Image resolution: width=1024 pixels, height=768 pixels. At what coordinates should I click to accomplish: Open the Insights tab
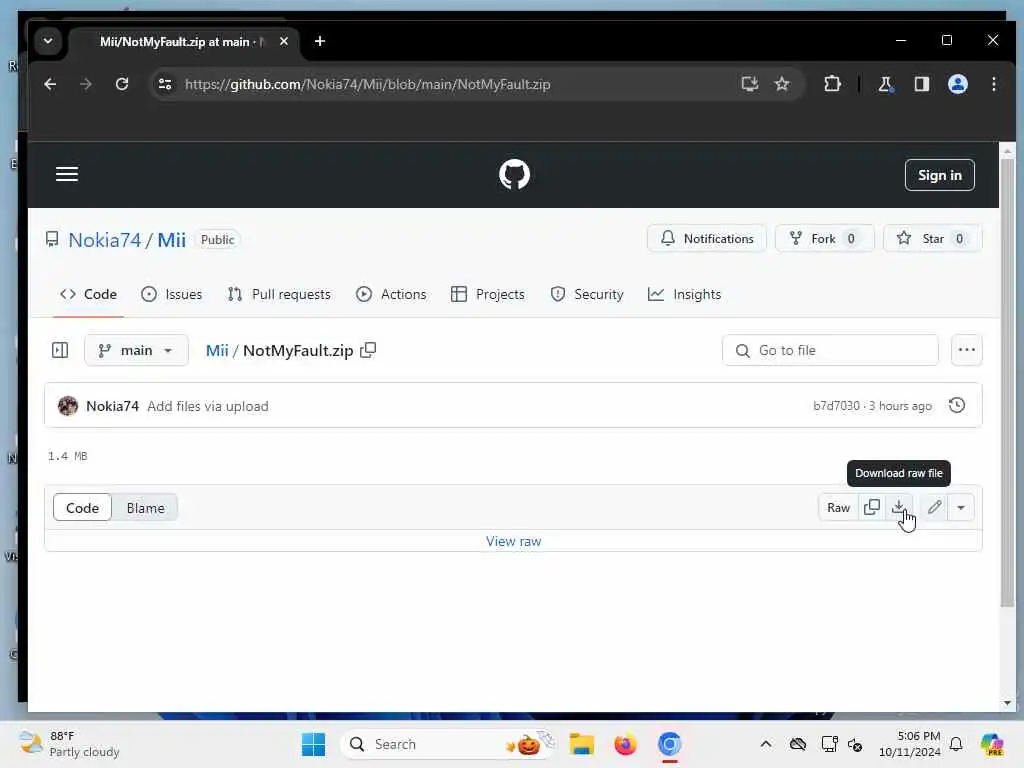[684, 295]
